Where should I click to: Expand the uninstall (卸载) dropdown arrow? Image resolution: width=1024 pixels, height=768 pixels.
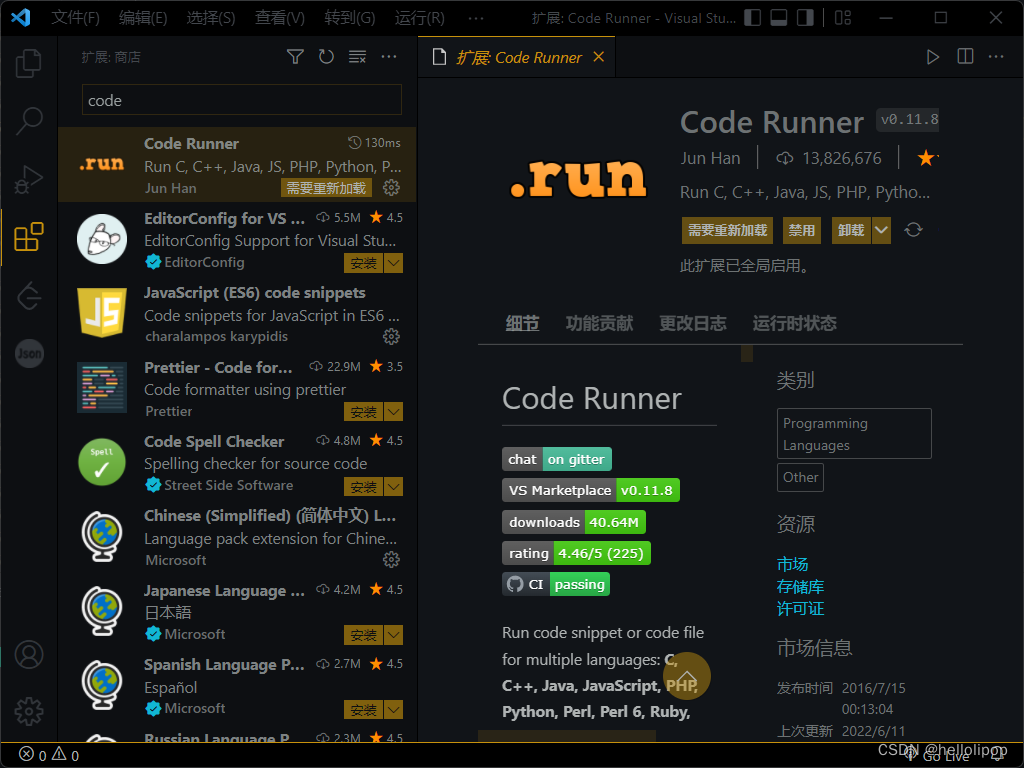coord(881,231)
